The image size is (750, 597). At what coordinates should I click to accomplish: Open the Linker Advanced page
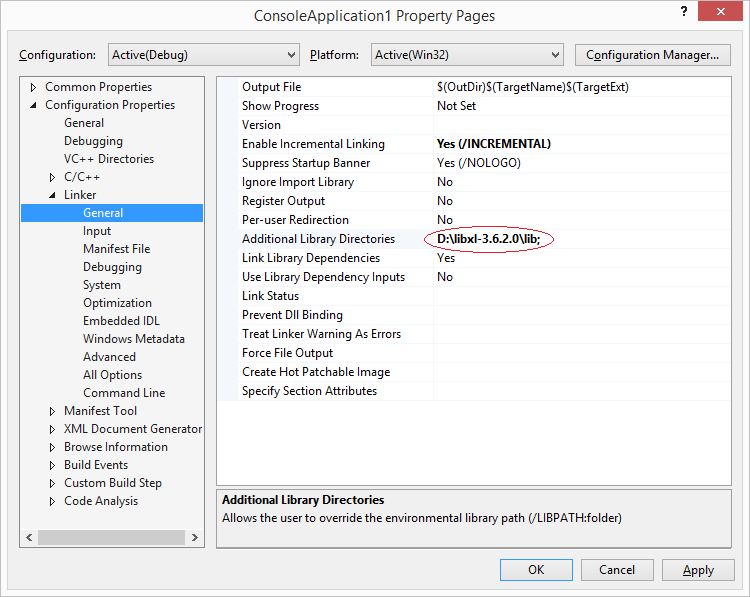(x=110, y=357)
